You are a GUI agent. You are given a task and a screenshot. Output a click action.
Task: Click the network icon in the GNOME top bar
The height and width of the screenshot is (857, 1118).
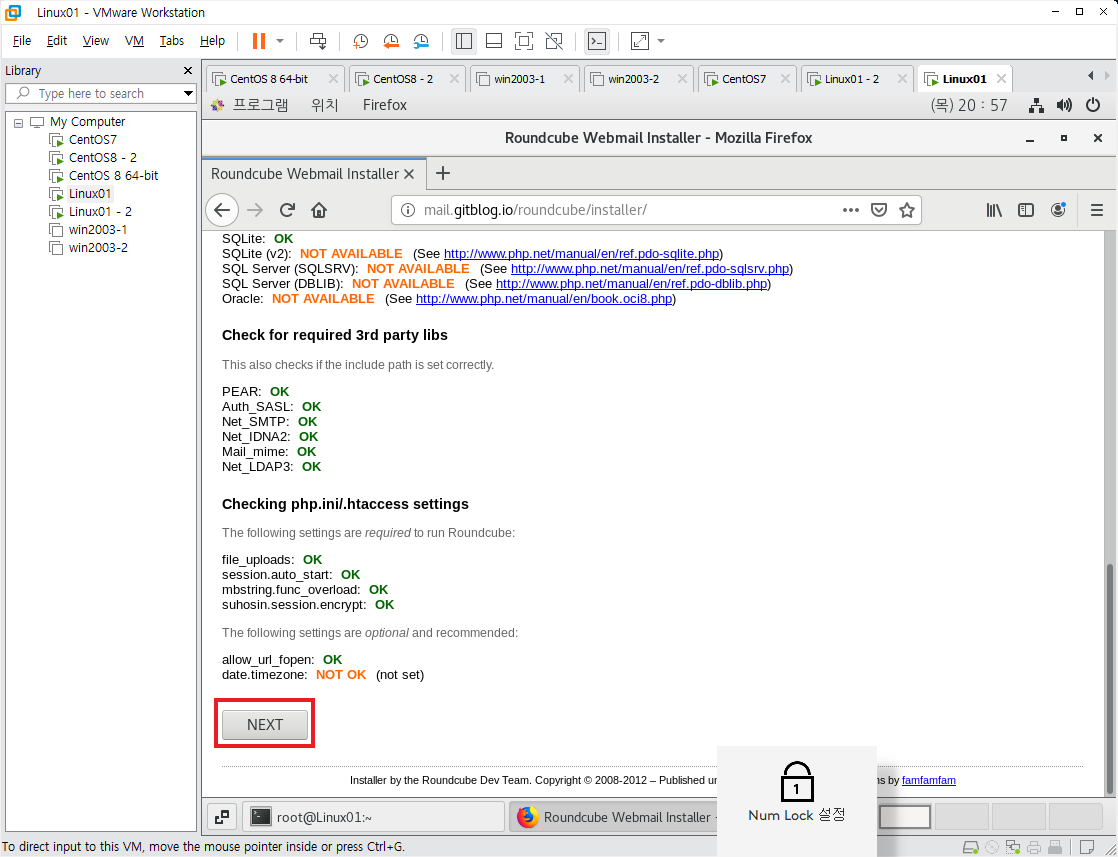[x=1037, y=106]
